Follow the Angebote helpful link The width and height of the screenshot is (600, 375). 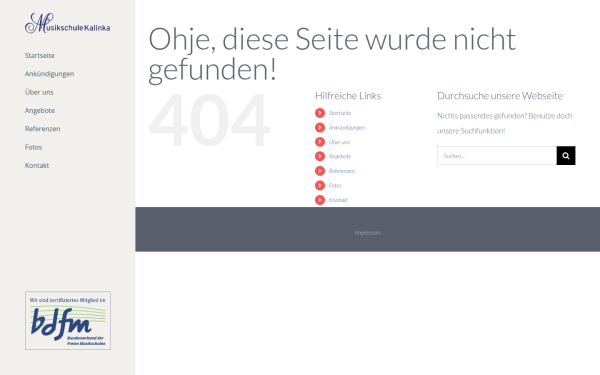pyautogui.click(x=340, y=156)
